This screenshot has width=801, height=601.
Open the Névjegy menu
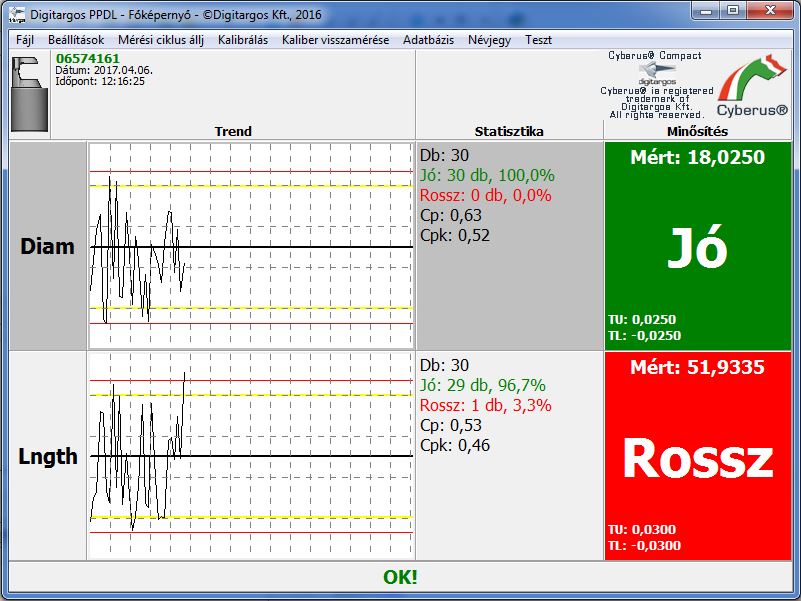coord(489,40)
